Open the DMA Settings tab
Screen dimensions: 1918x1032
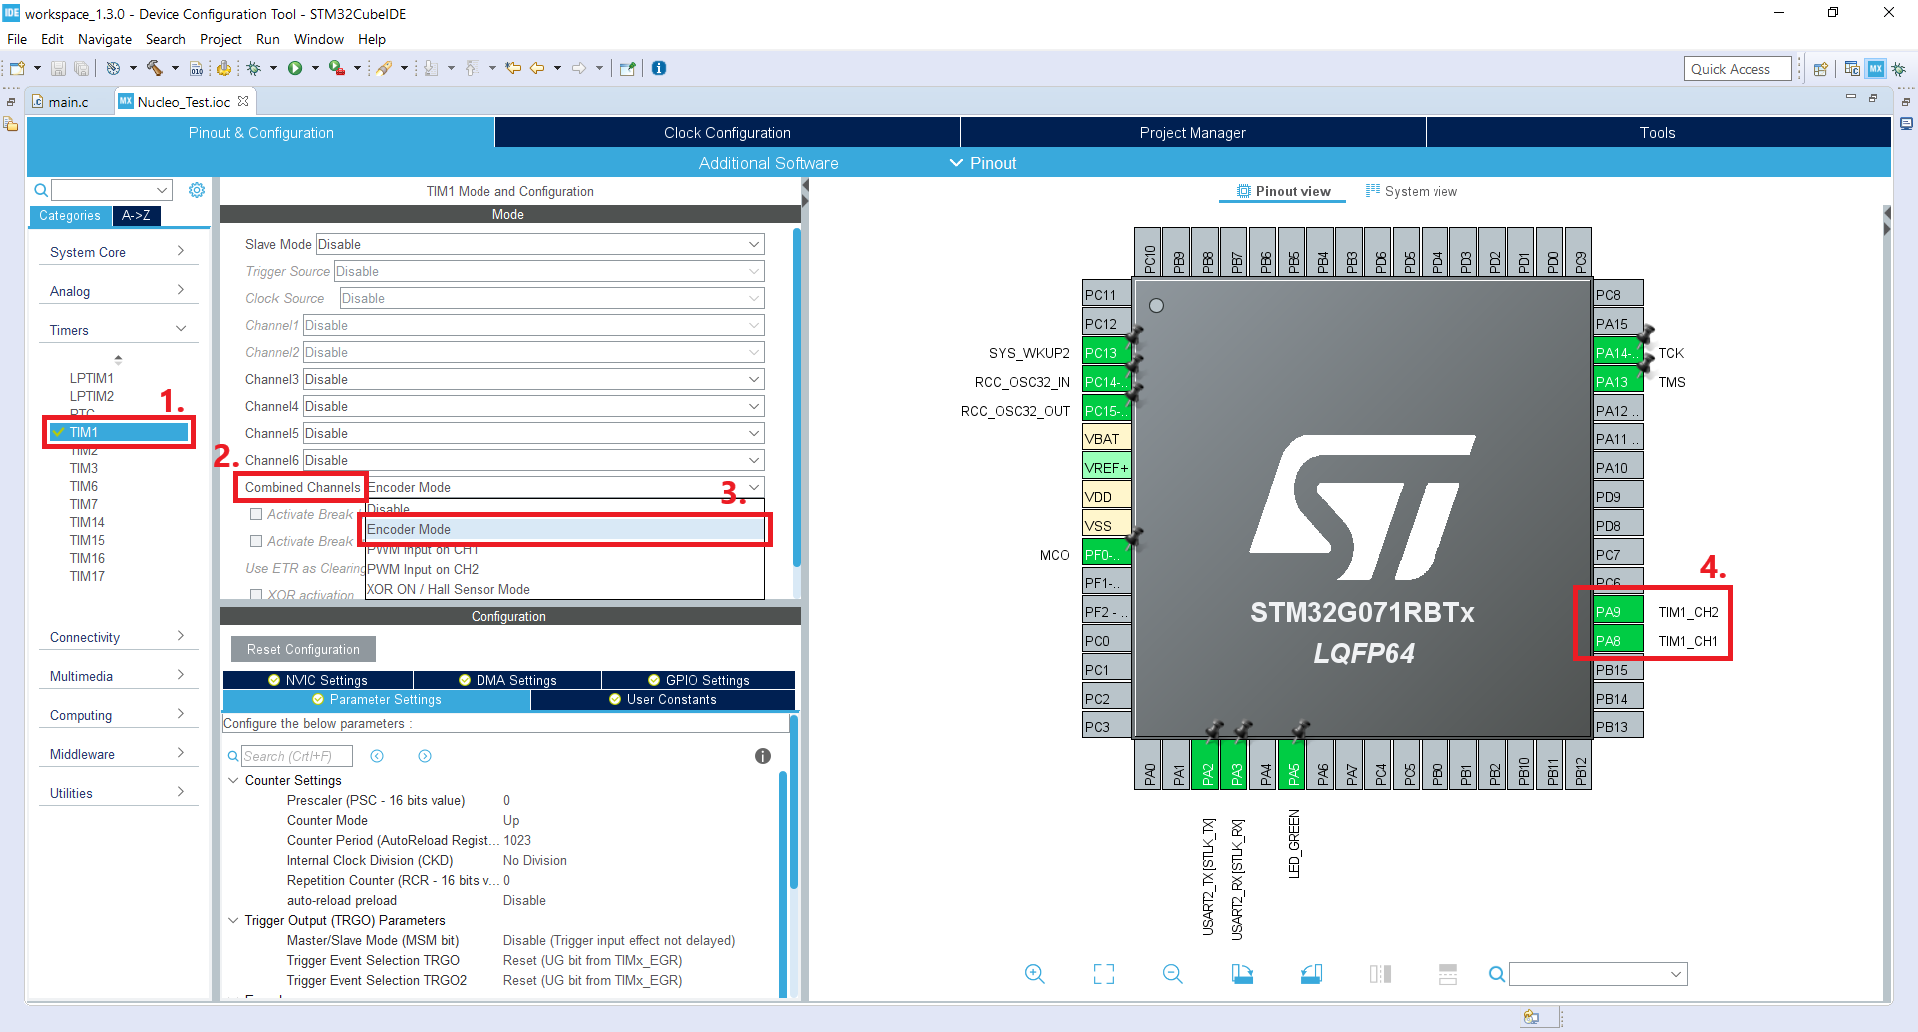point(507,680)
